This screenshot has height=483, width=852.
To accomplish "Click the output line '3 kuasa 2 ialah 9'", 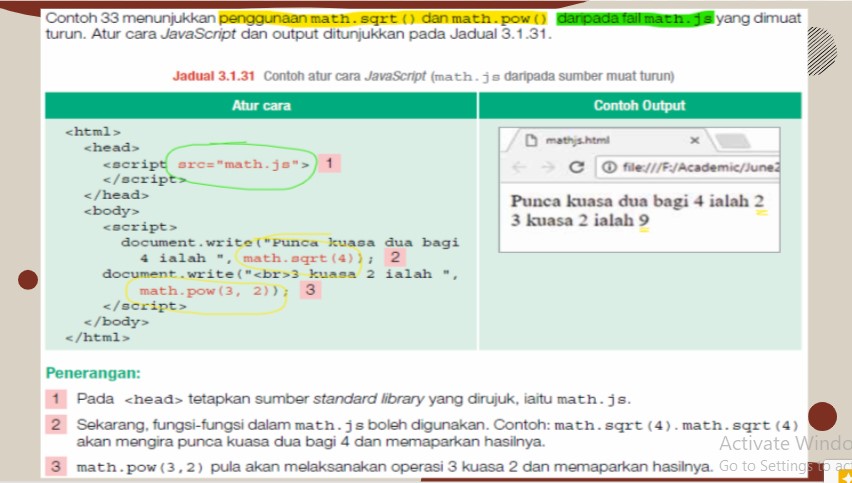I will tap(580, 220).
